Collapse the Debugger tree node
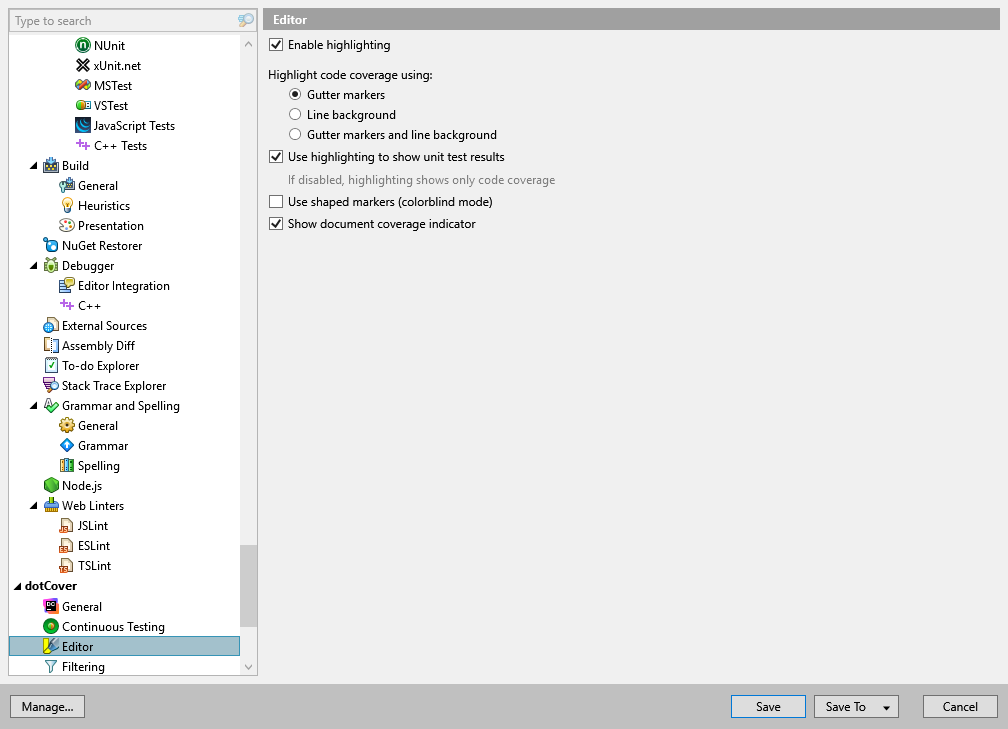Image resolution: width=1008 pixels, height=729 pixels. pos(32,265)
